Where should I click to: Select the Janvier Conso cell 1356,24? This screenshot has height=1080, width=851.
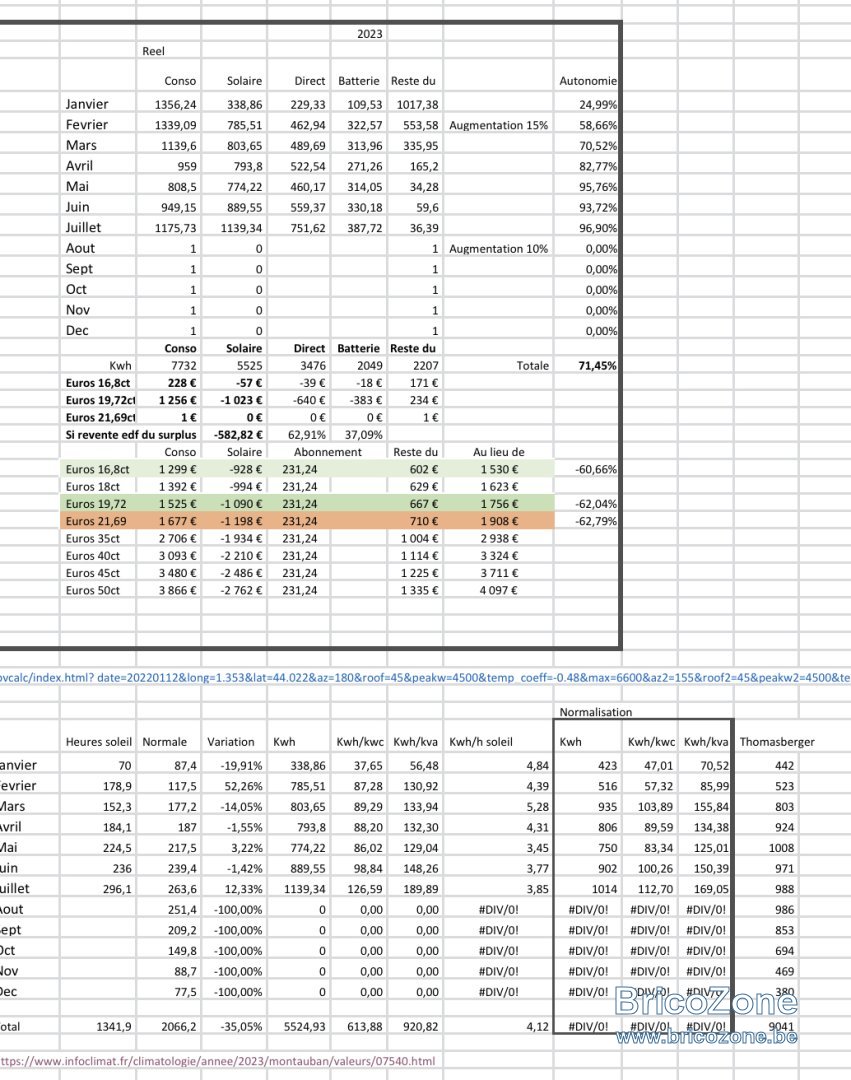pos(176,105)
